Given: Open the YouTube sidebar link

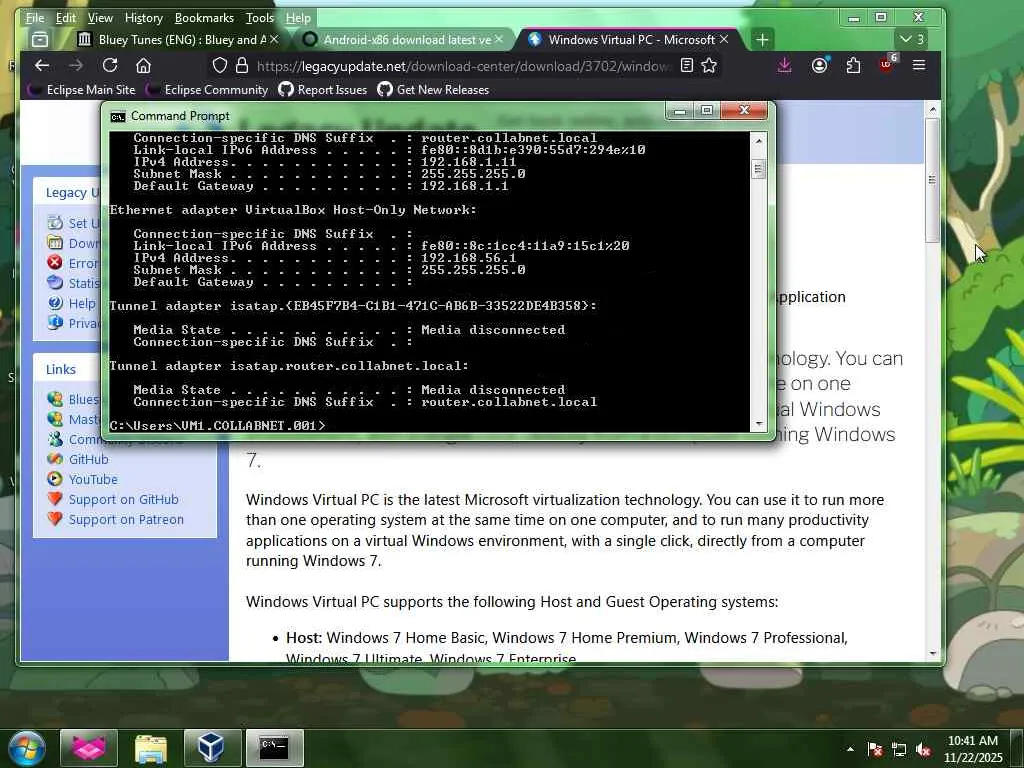Looking at the screenshot, I should tap(93, 479).
